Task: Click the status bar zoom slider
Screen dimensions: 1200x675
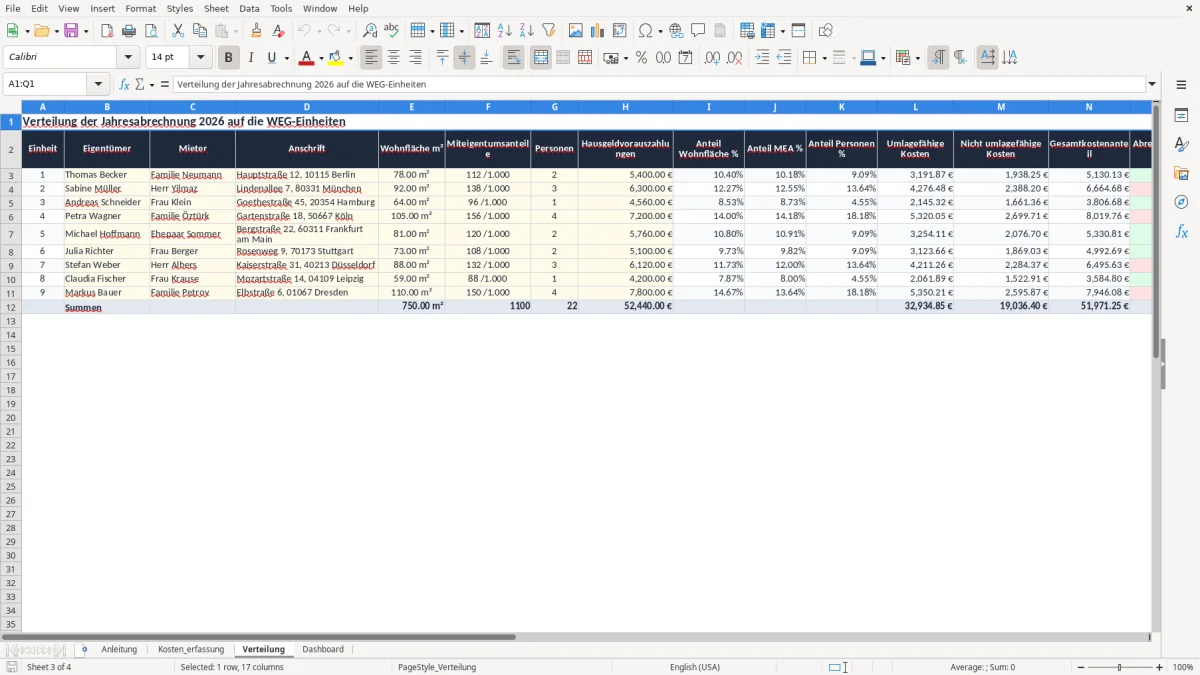Action: tap(1120, 667)
